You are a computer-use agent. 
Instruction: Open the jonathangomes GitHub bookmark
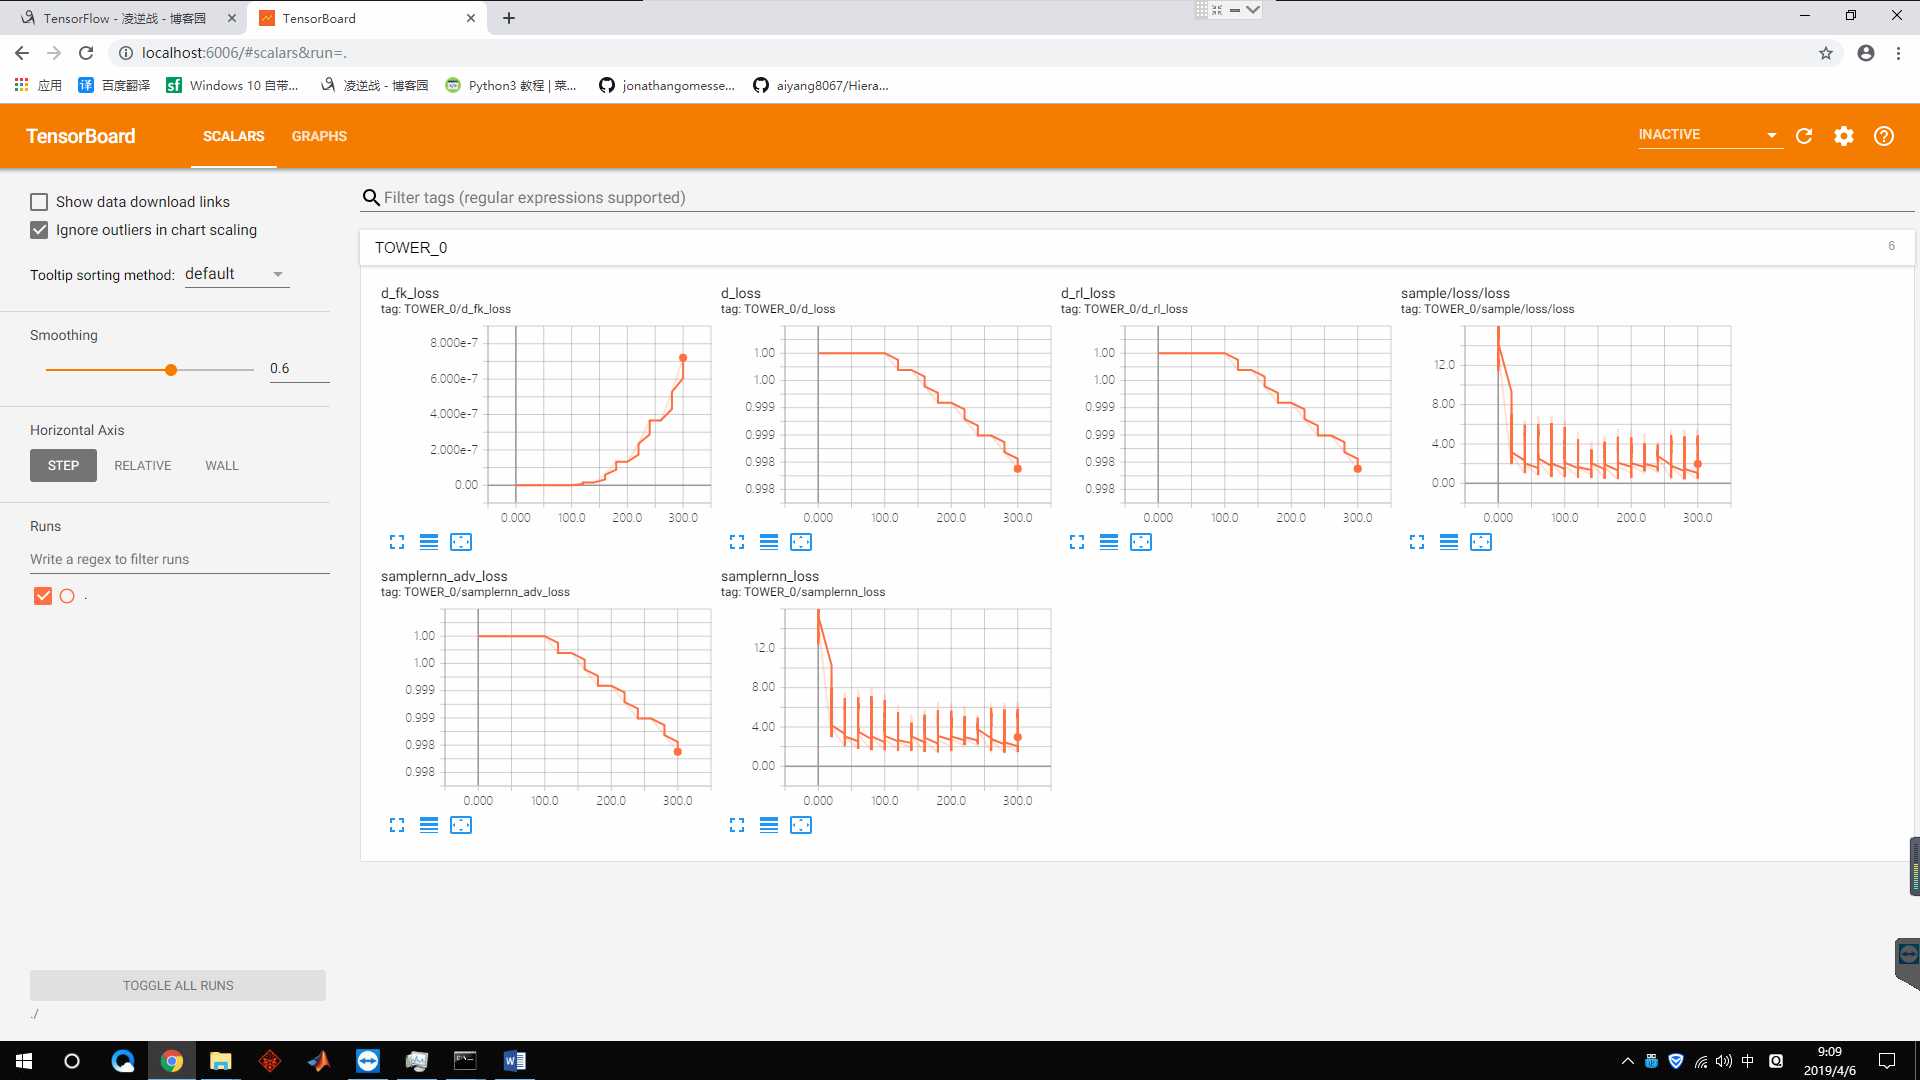point(667,85)
